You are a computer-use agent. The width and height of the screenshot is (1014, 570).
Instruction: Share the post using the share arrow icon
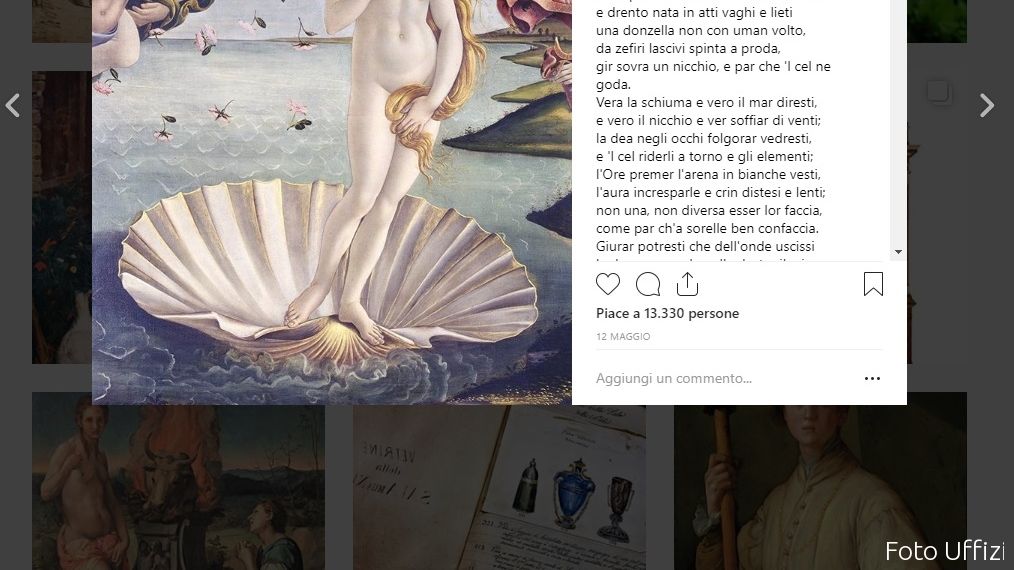(x=687, y=284)
